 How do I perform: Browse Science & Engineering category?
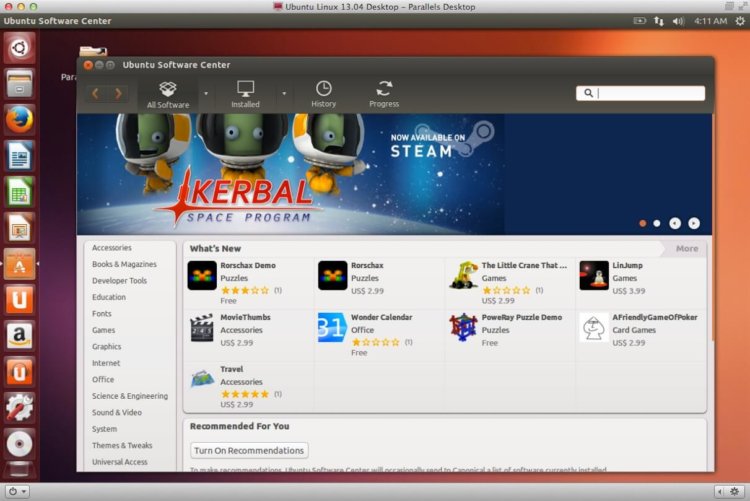[x=130, y=396]
